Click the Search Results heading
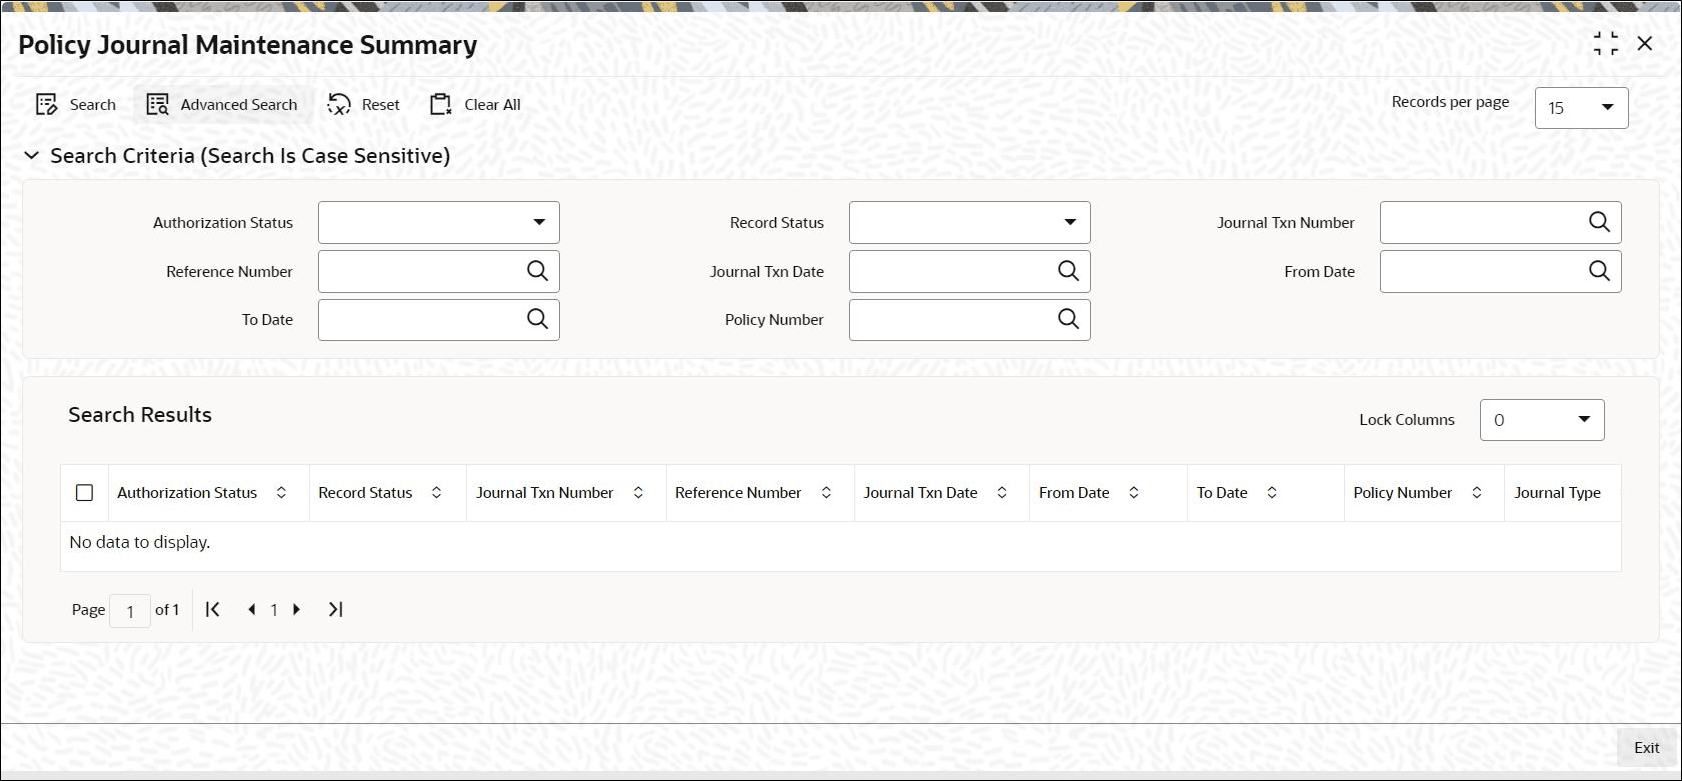1682x781 pixels. tap(140, 415)
